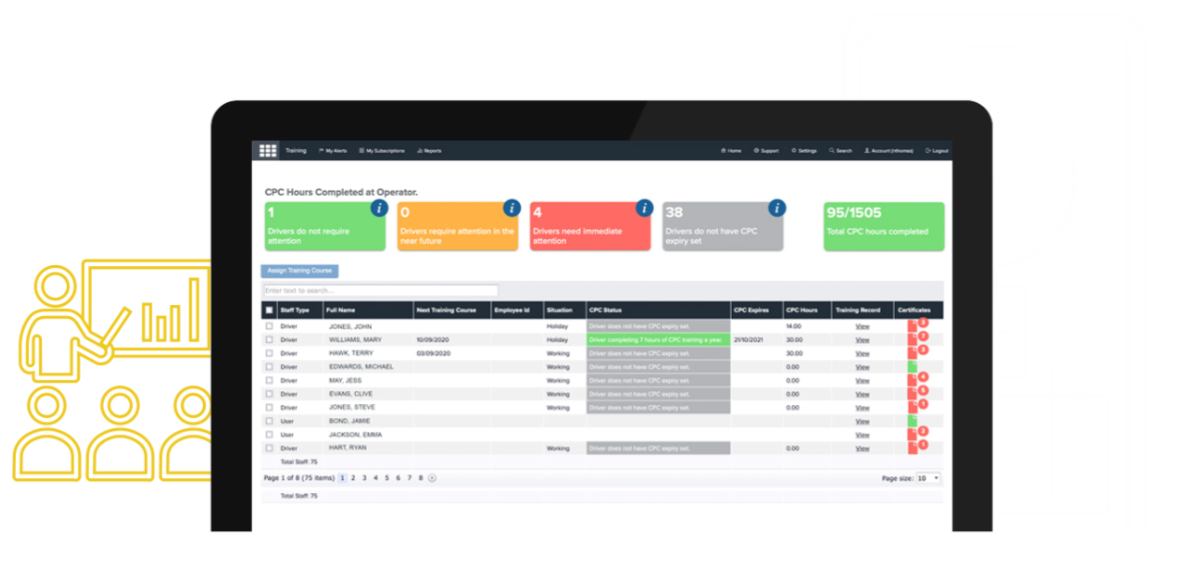
Task: Open the app grid launcher icon
Action: (x=268, y=151)
